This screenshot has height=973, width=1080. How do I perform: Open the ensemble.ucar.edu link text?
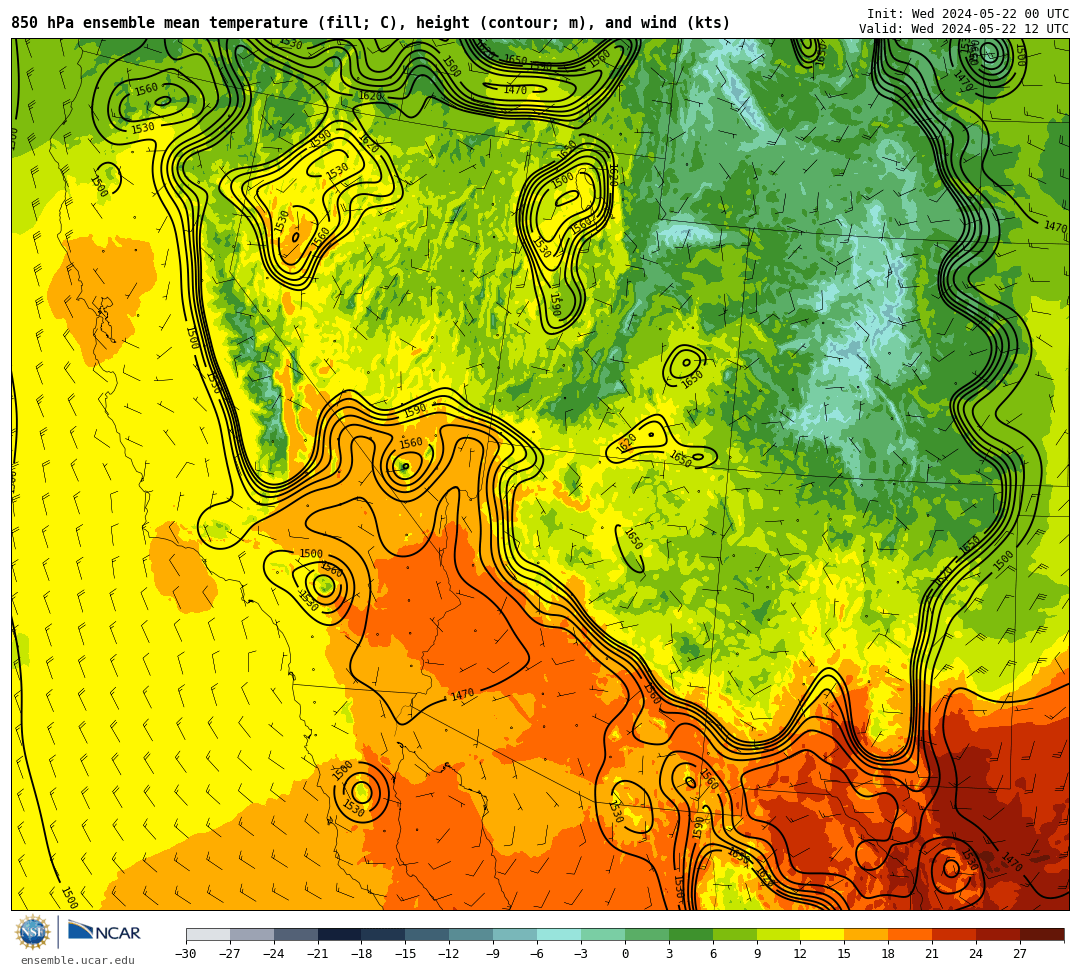(x=78, y=960)
